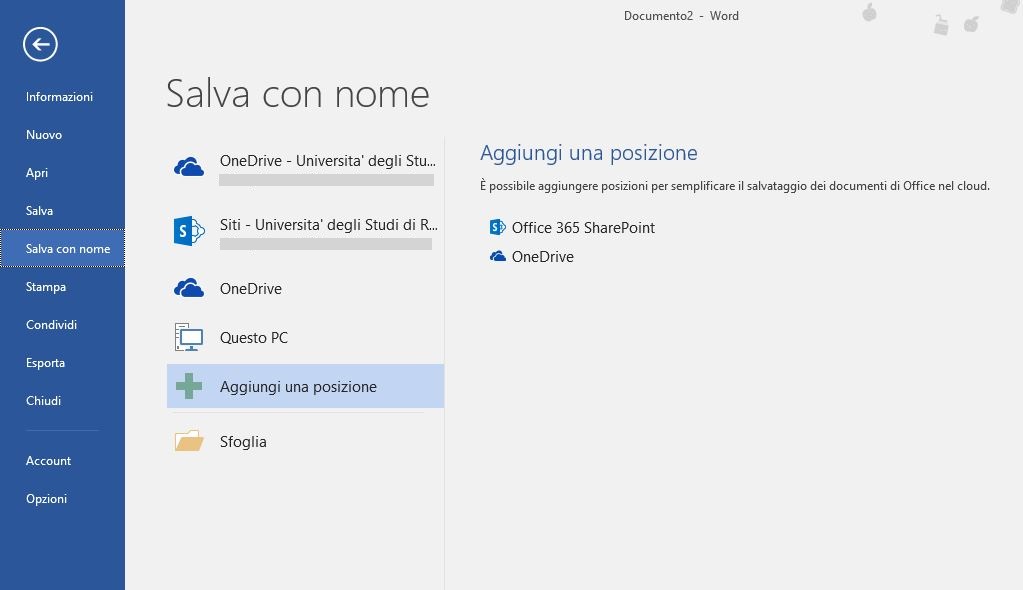Open Opzioni in the sidebar
This screenshot has width=1023, height=590.
[46, 498]
